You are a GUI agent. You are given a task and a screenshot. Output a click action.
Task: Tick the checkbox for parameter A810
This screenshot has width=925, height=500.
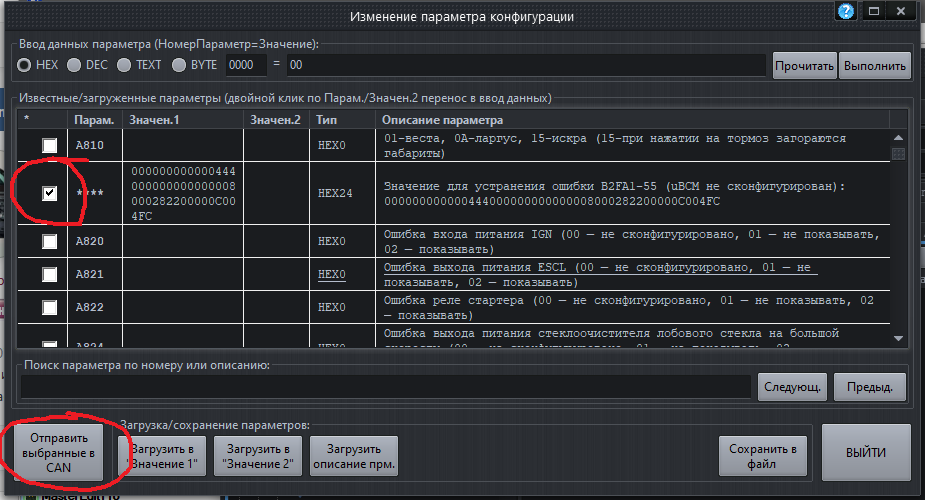pyautogui.click(x=49, y=146)
